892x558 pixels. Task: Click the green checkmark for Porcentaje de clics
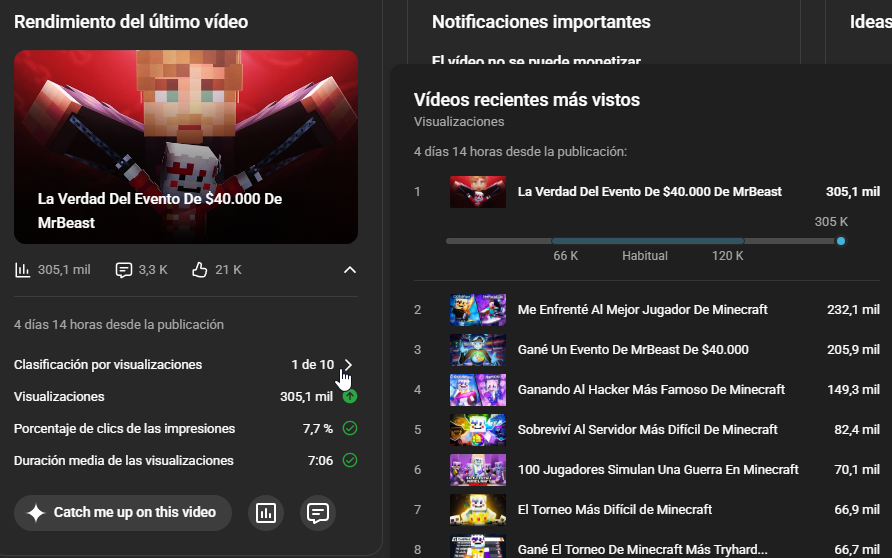pos(350,428)
